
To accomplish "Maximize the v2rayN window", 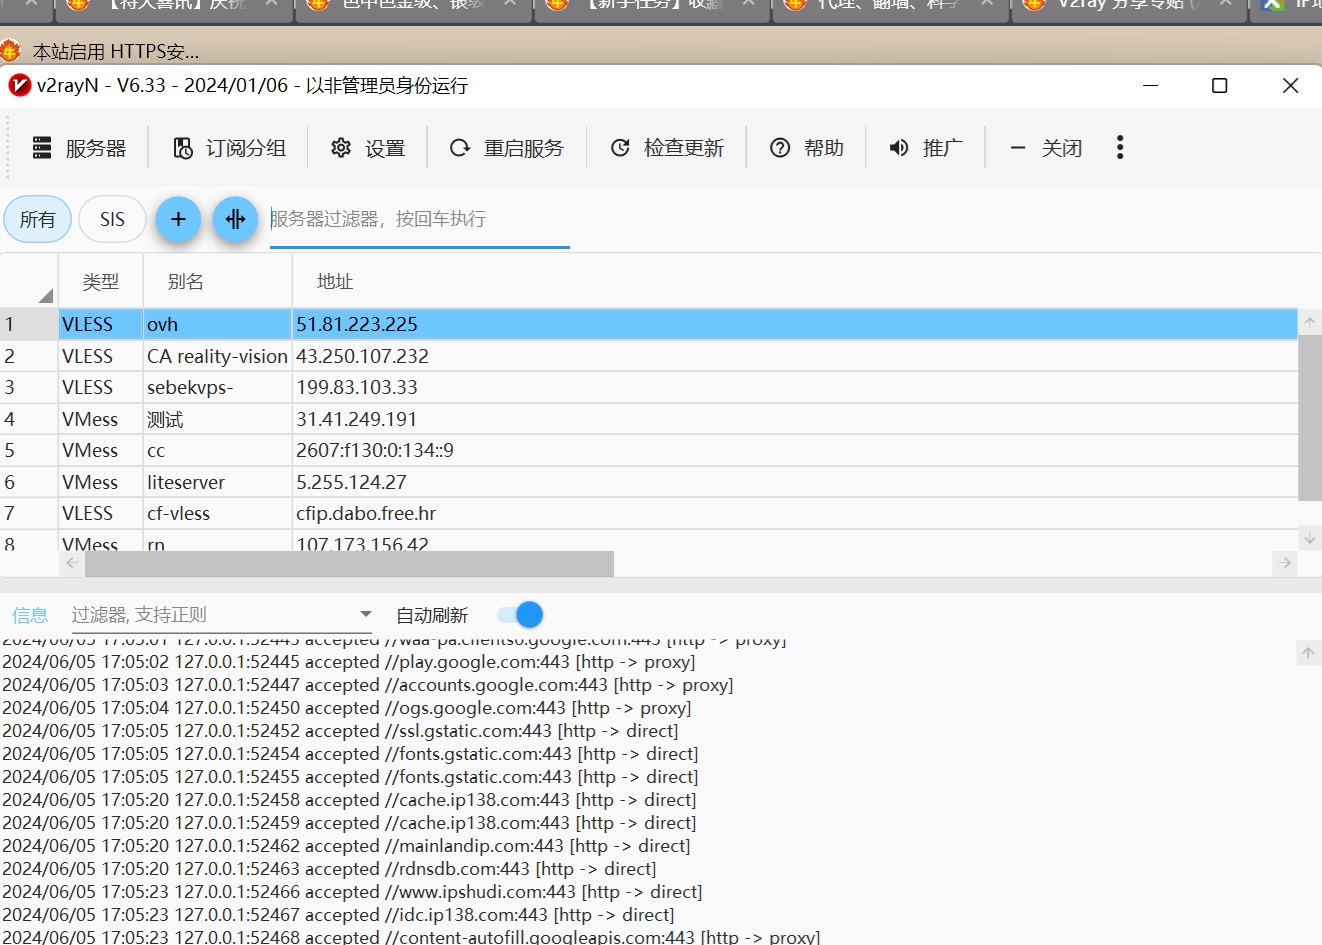I will click(x=1219, y=86).
